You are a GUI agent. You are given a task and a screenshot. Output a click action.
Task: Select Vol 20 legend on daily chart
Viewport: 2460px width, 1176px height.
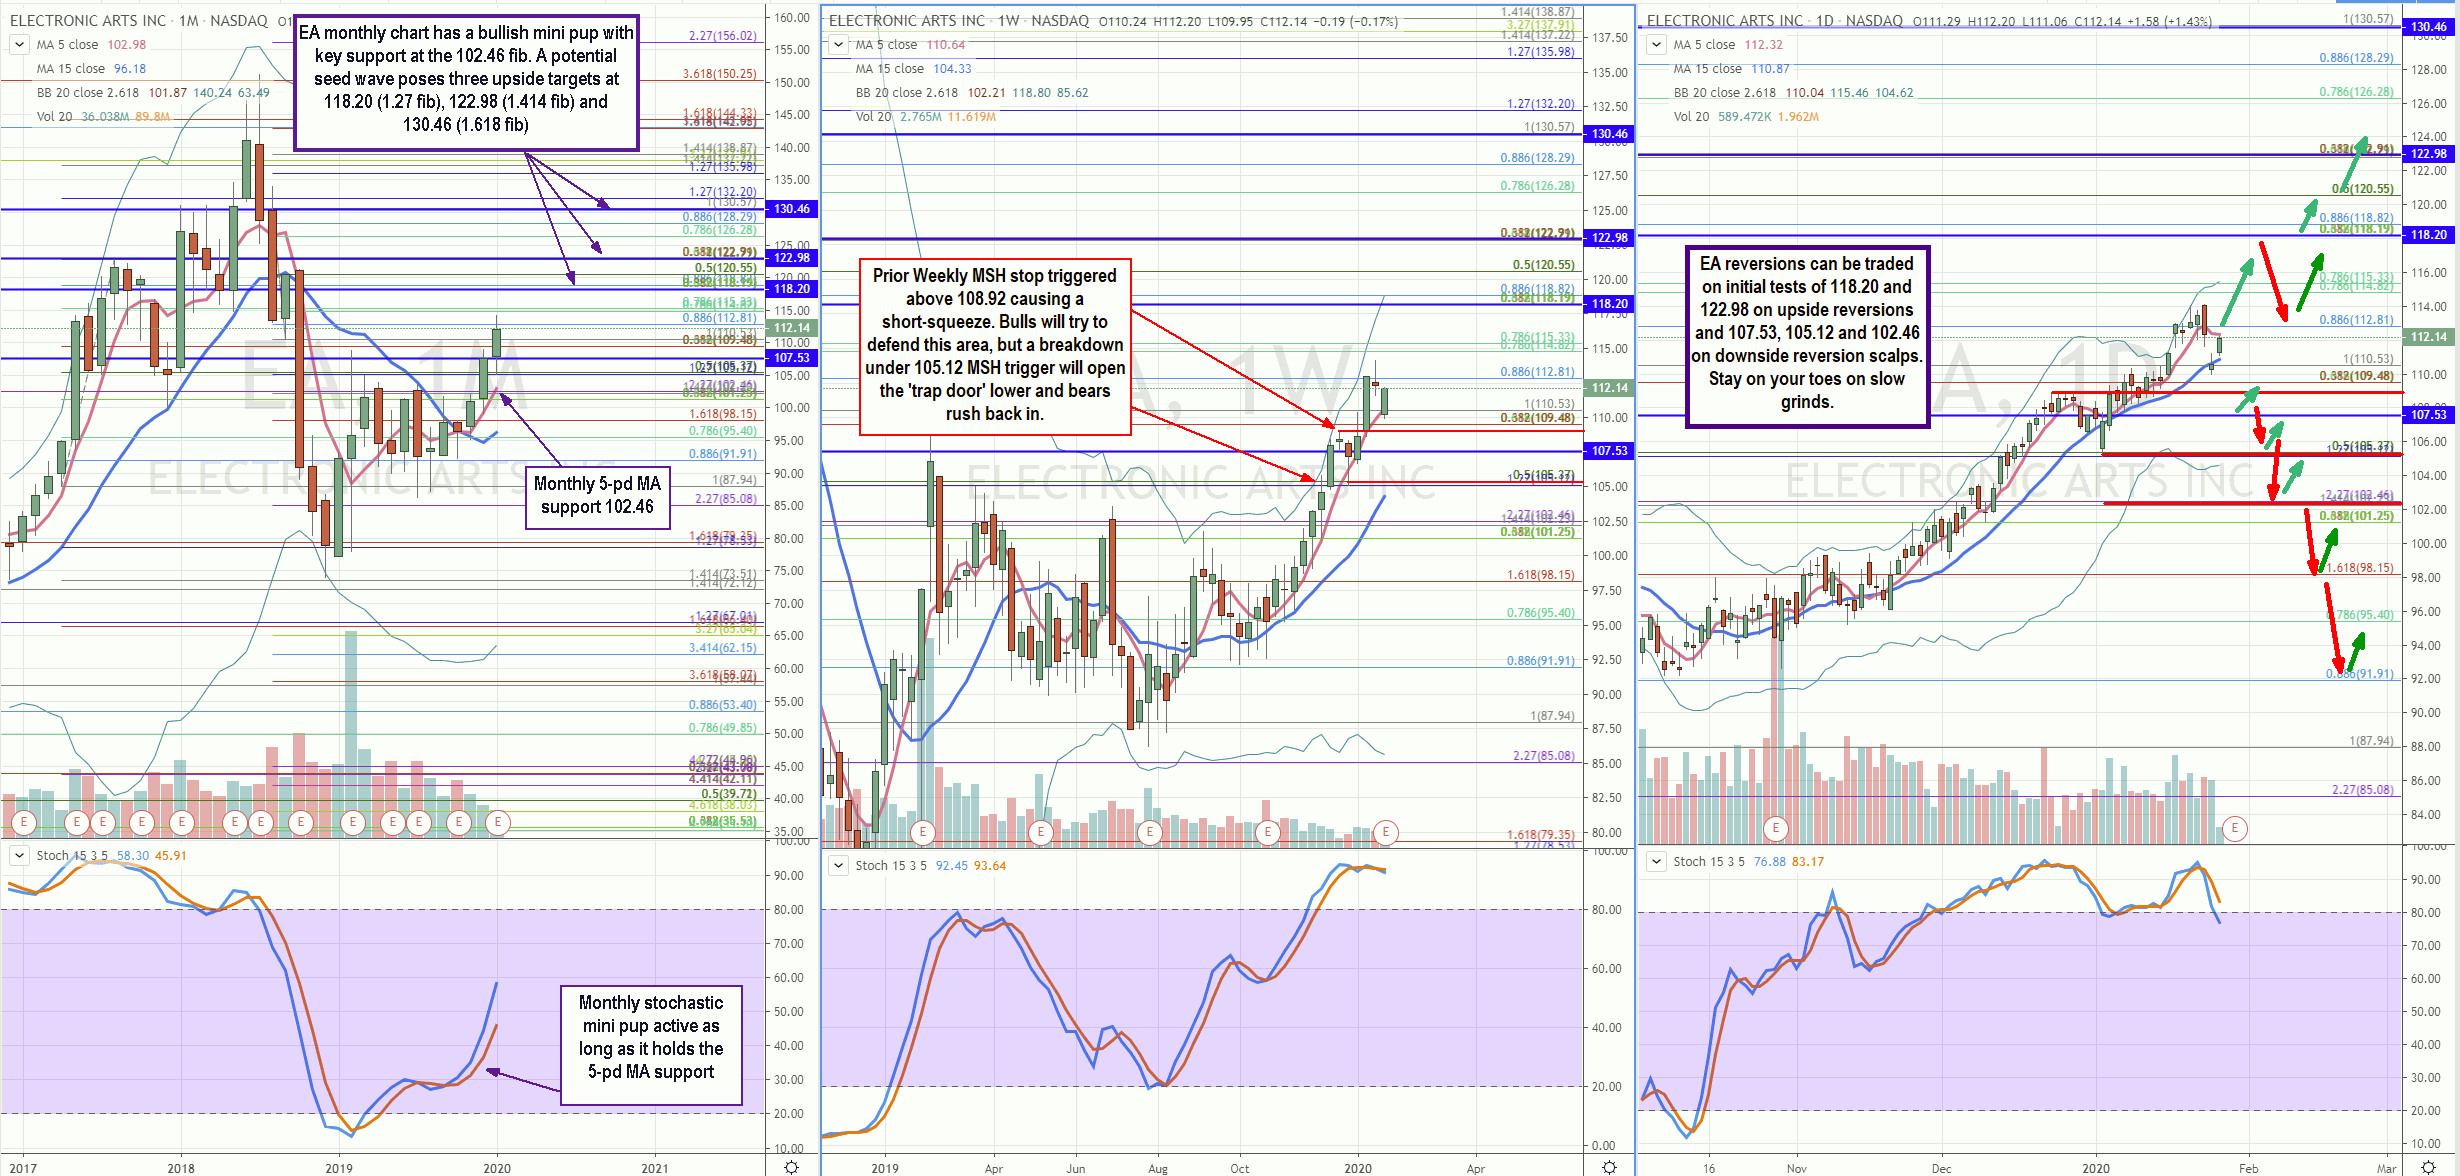(1746, 117)
